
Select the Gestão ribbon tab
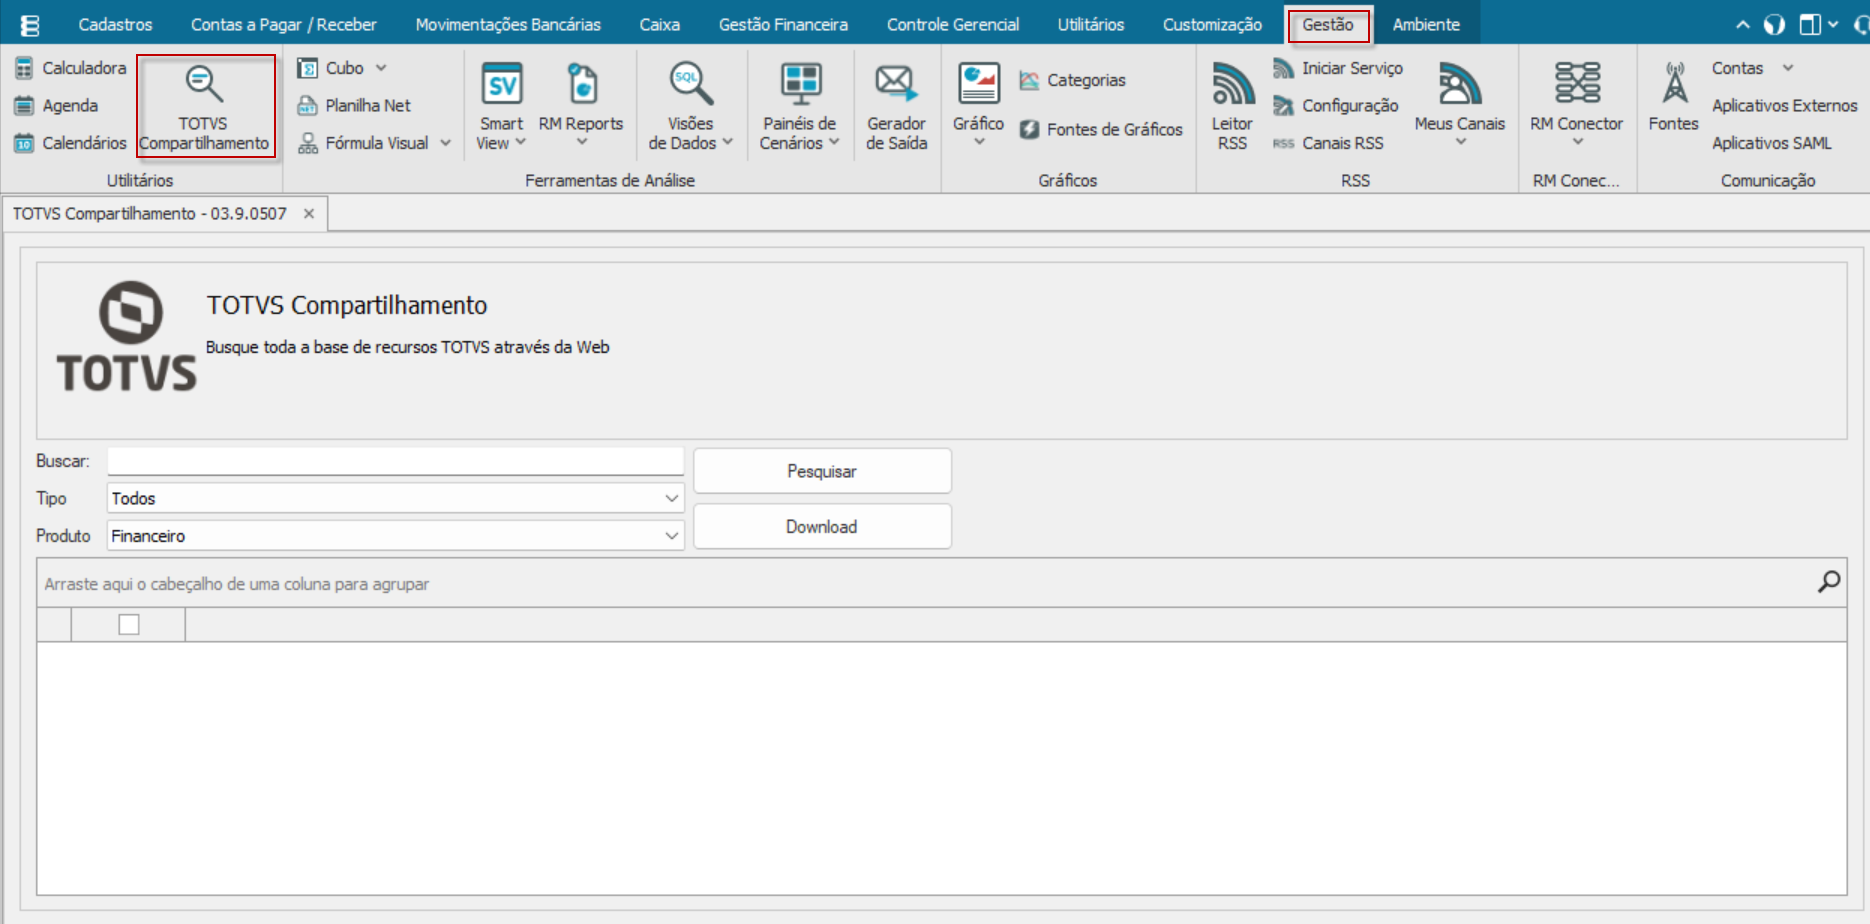(x=1328, y=25)
